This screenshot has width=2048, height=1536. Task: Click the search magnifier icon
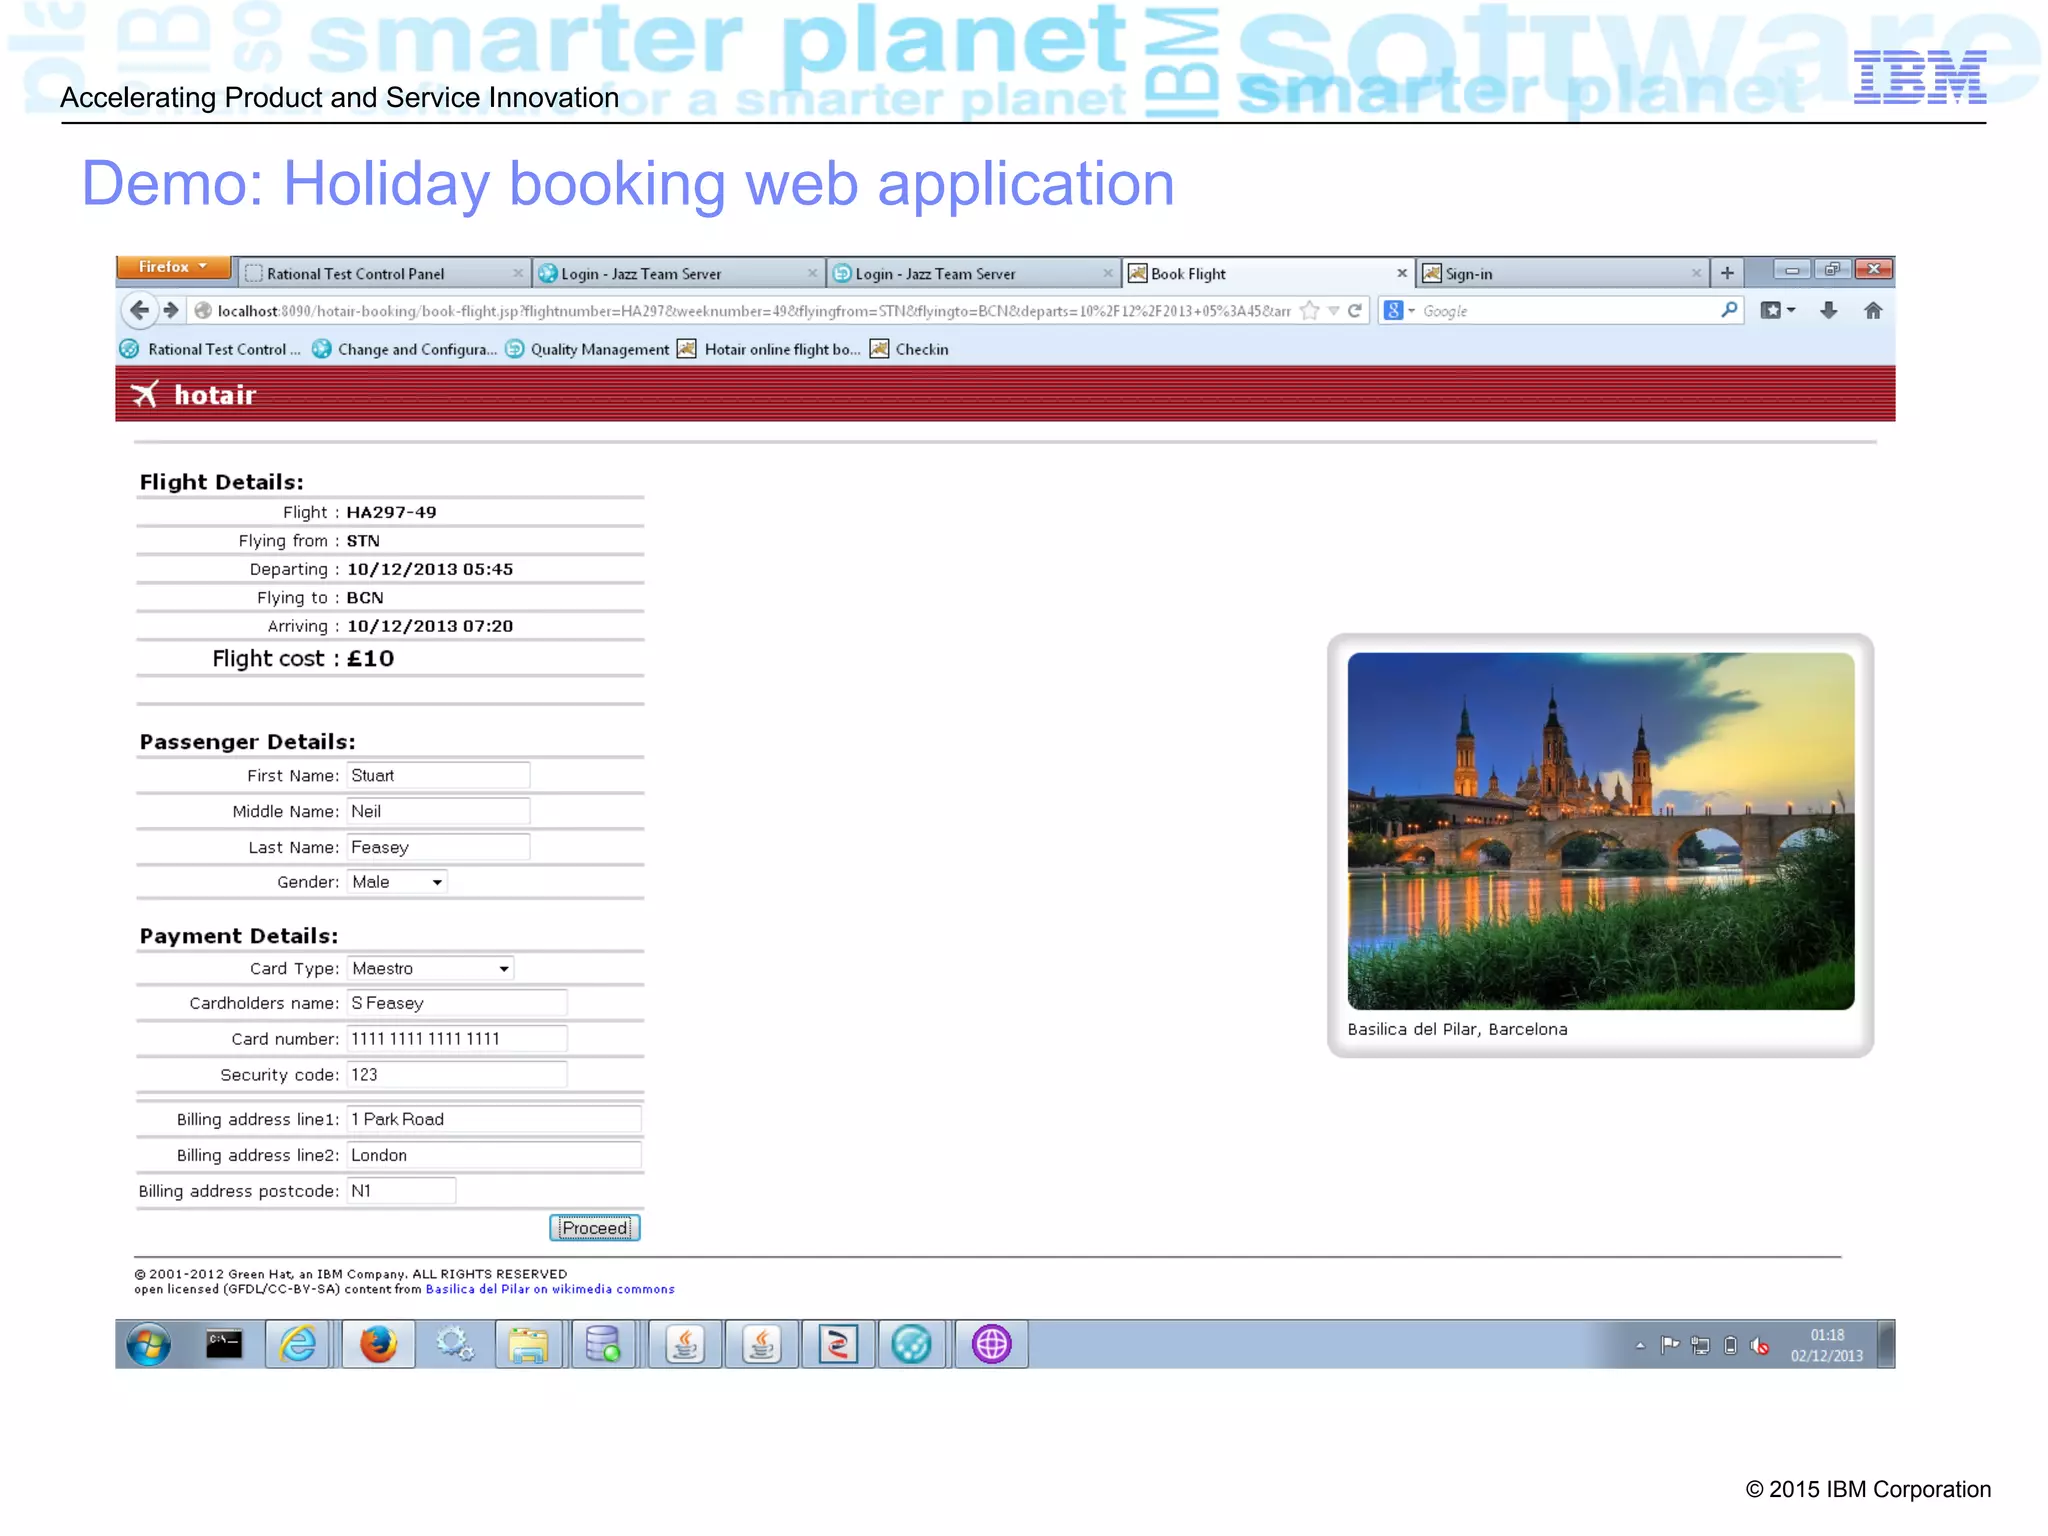click(x=1729, y=311)
